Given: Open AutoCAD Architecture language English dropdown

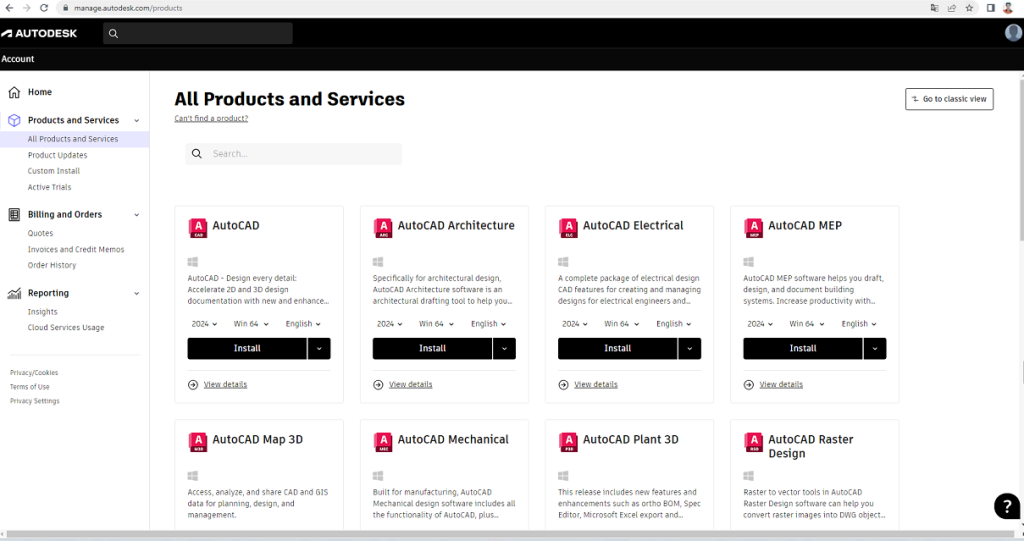Looking at the screenshot, I should [488, 324].
